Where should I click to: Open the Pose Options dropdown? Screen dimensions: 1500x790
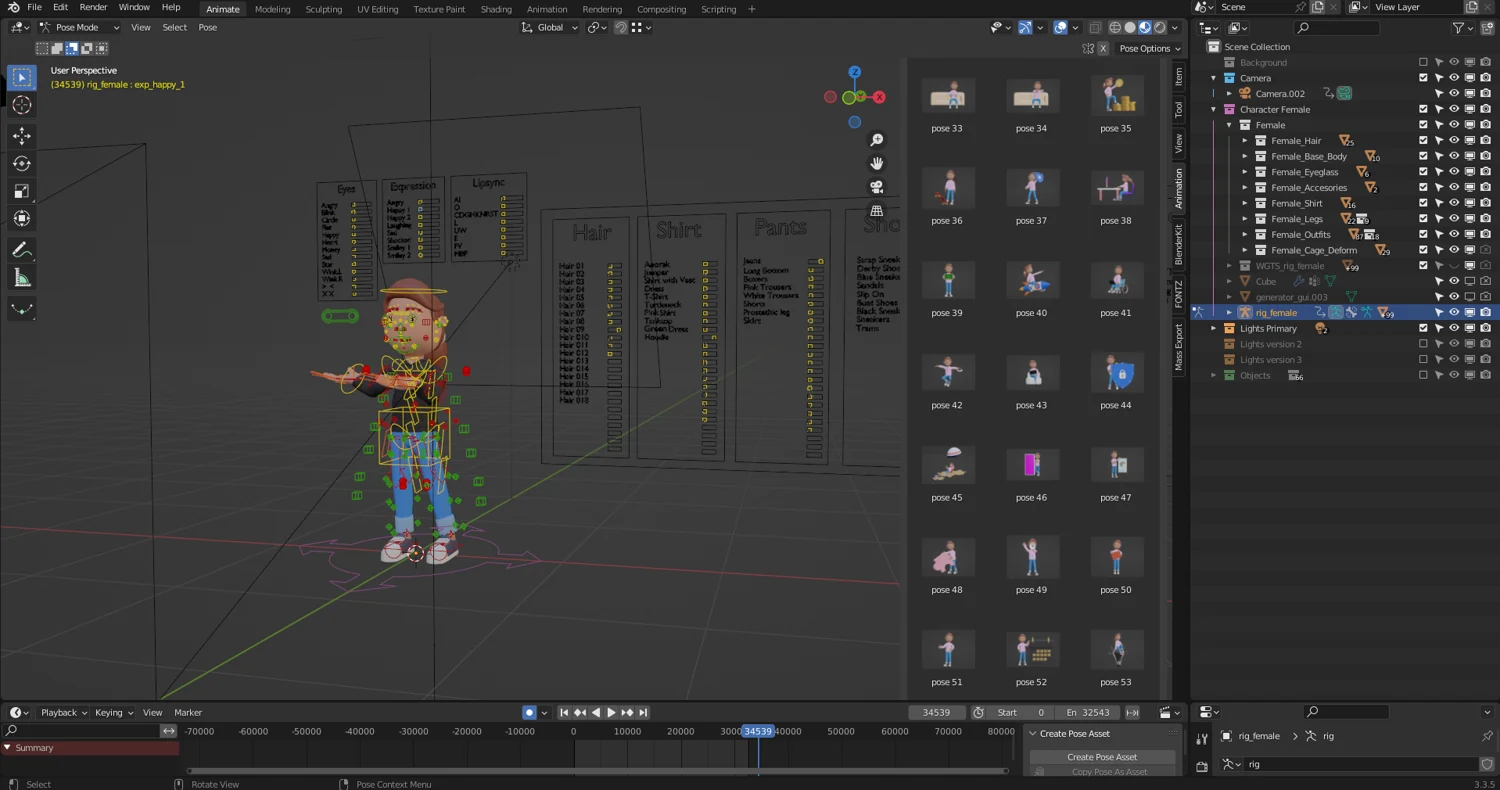pyautogui.click(x=1150, y=48)
